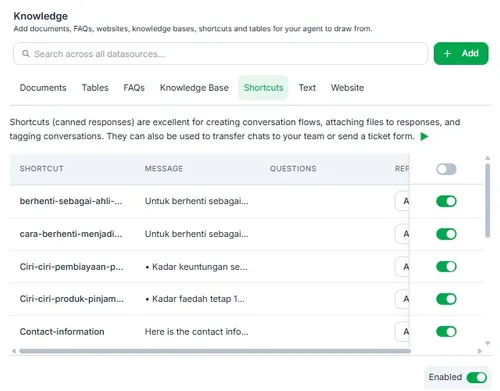This screenshot has width=500, height=391.
Task: Open the Documents tab
Action: coord(43,88)
